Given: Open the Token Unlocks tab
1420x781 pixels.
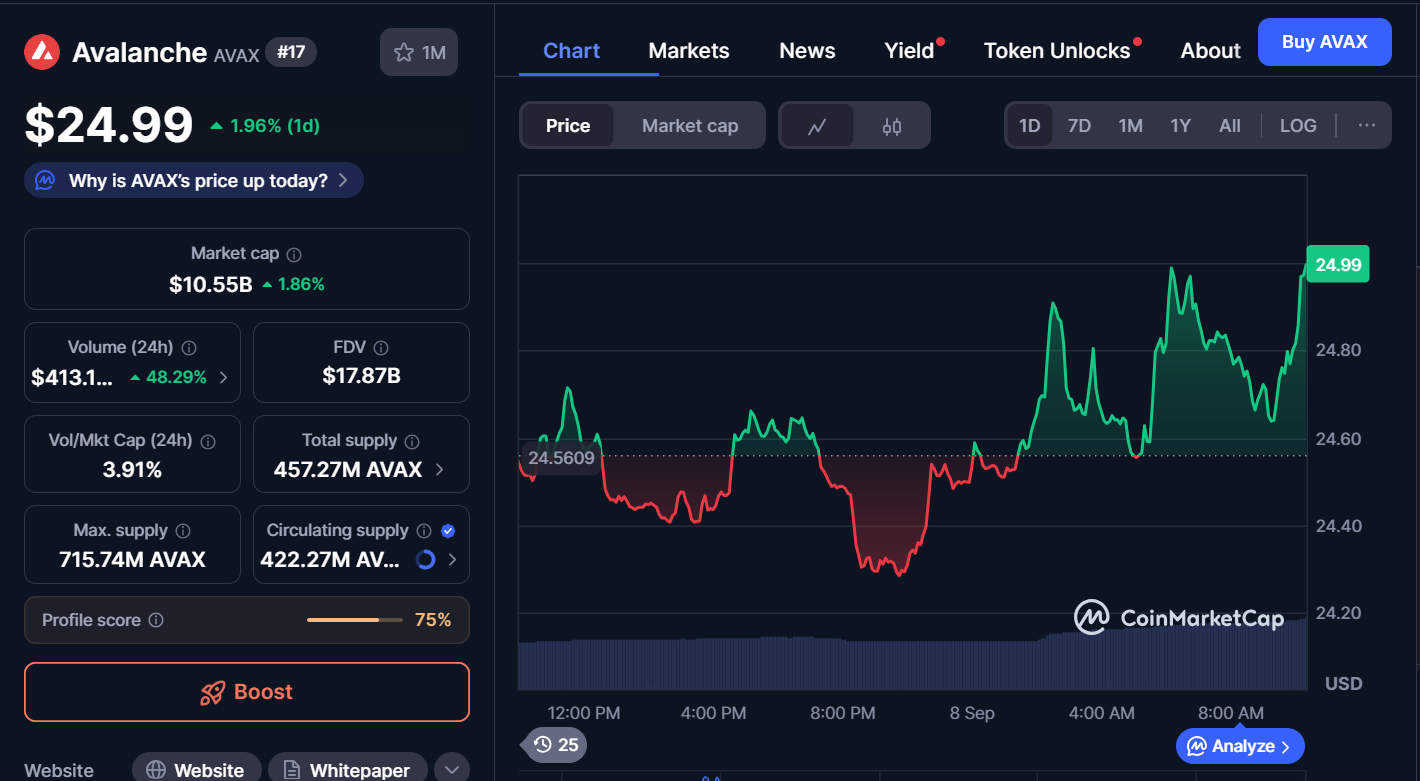Looking at the screenshot, I should coord(1057,51).
